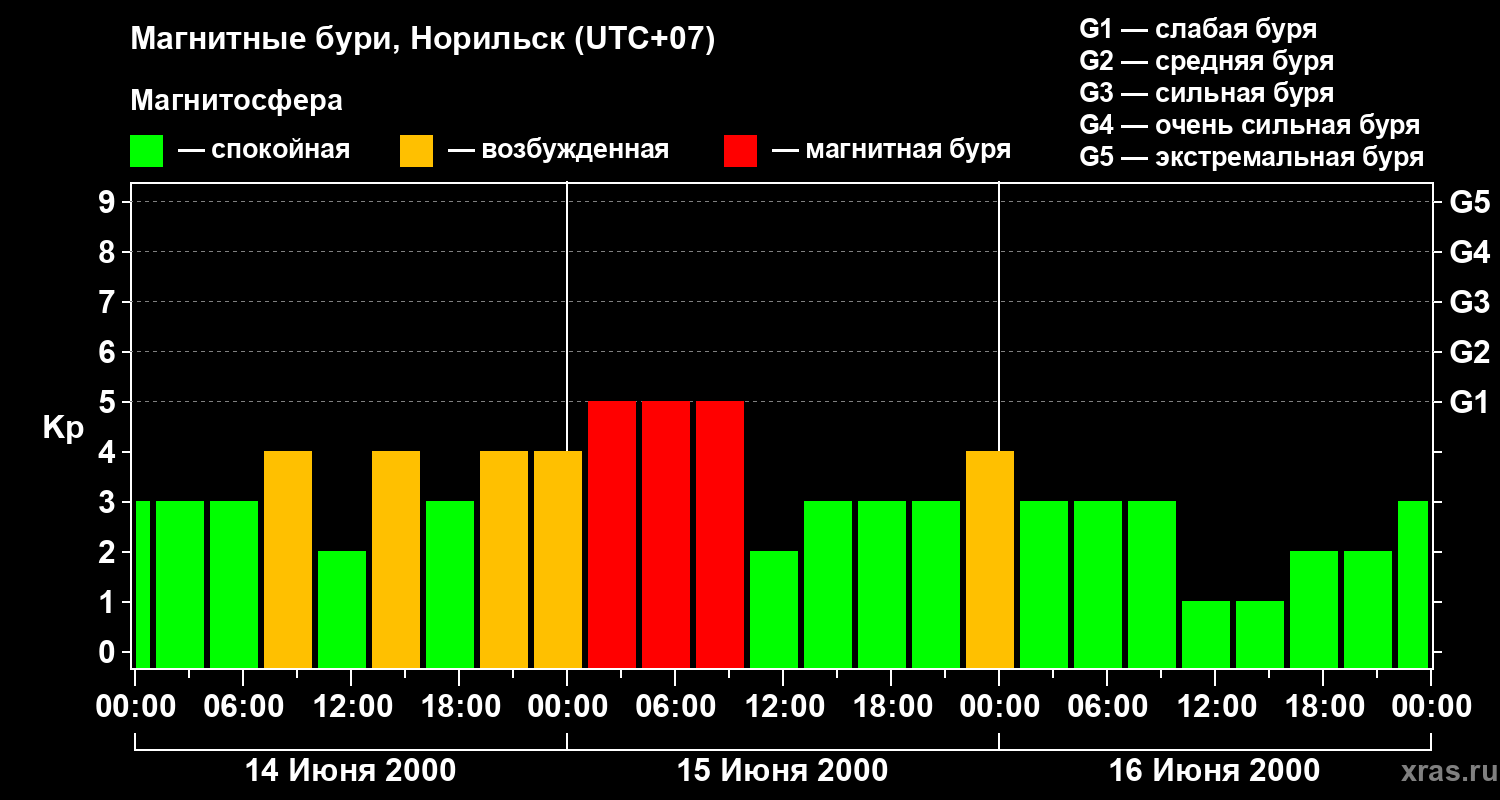1500x800 pixels.
Task: Click the narrow final Kp 3 bar on 16 June
Action: [x=1413, y=584]
